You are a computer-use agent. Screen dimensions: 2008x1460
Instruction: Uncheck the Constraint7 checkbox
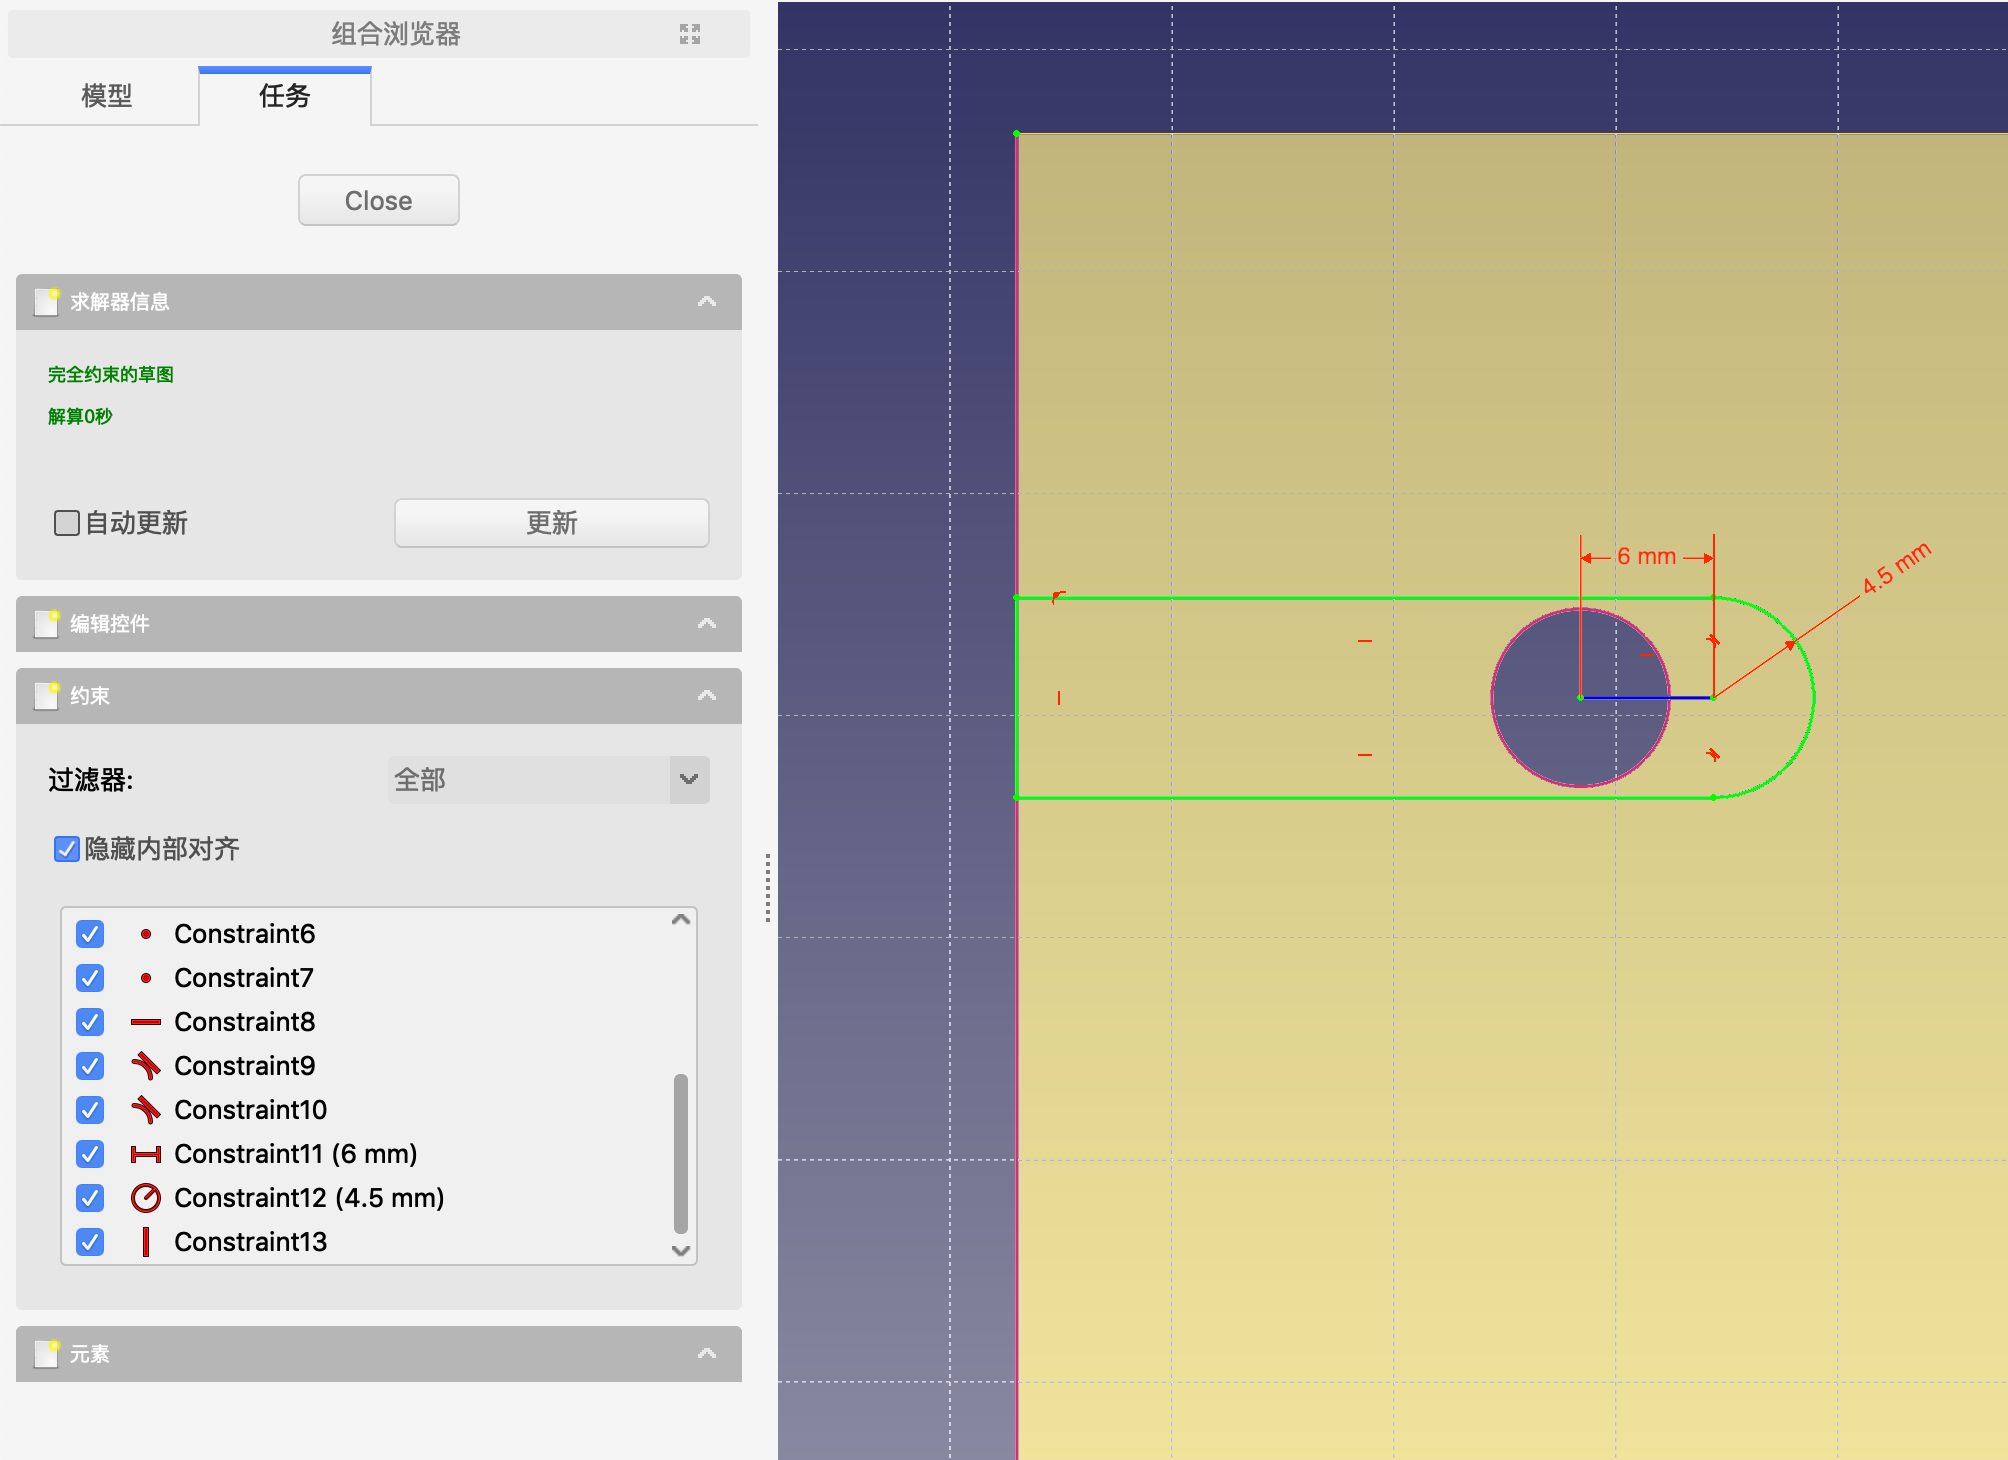90,978
